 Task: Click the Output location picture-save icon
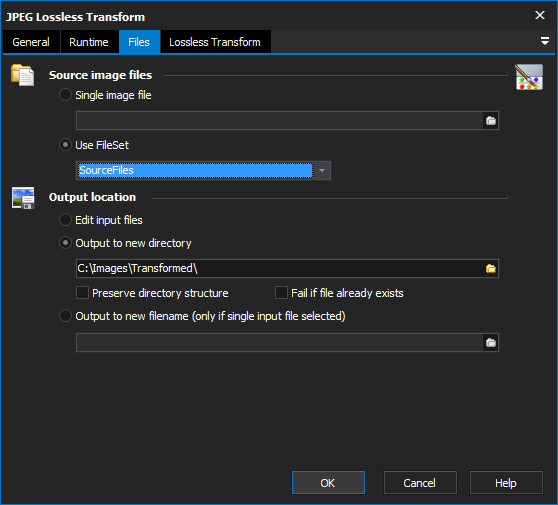click(x=23, y=198)
